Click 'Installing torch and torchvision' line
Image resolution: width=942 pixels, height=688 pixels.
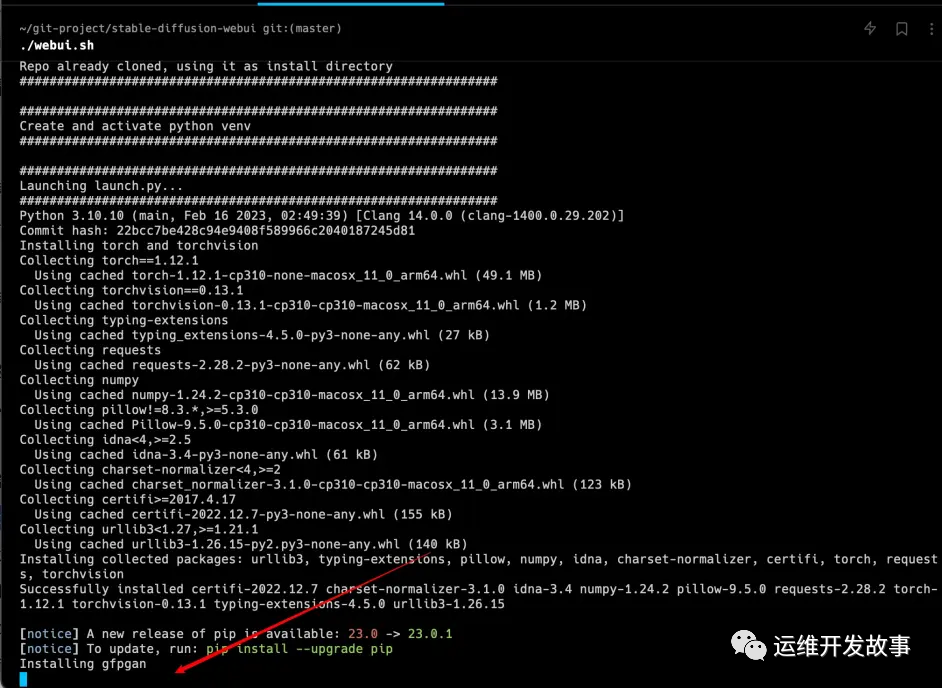pos(139,246)
